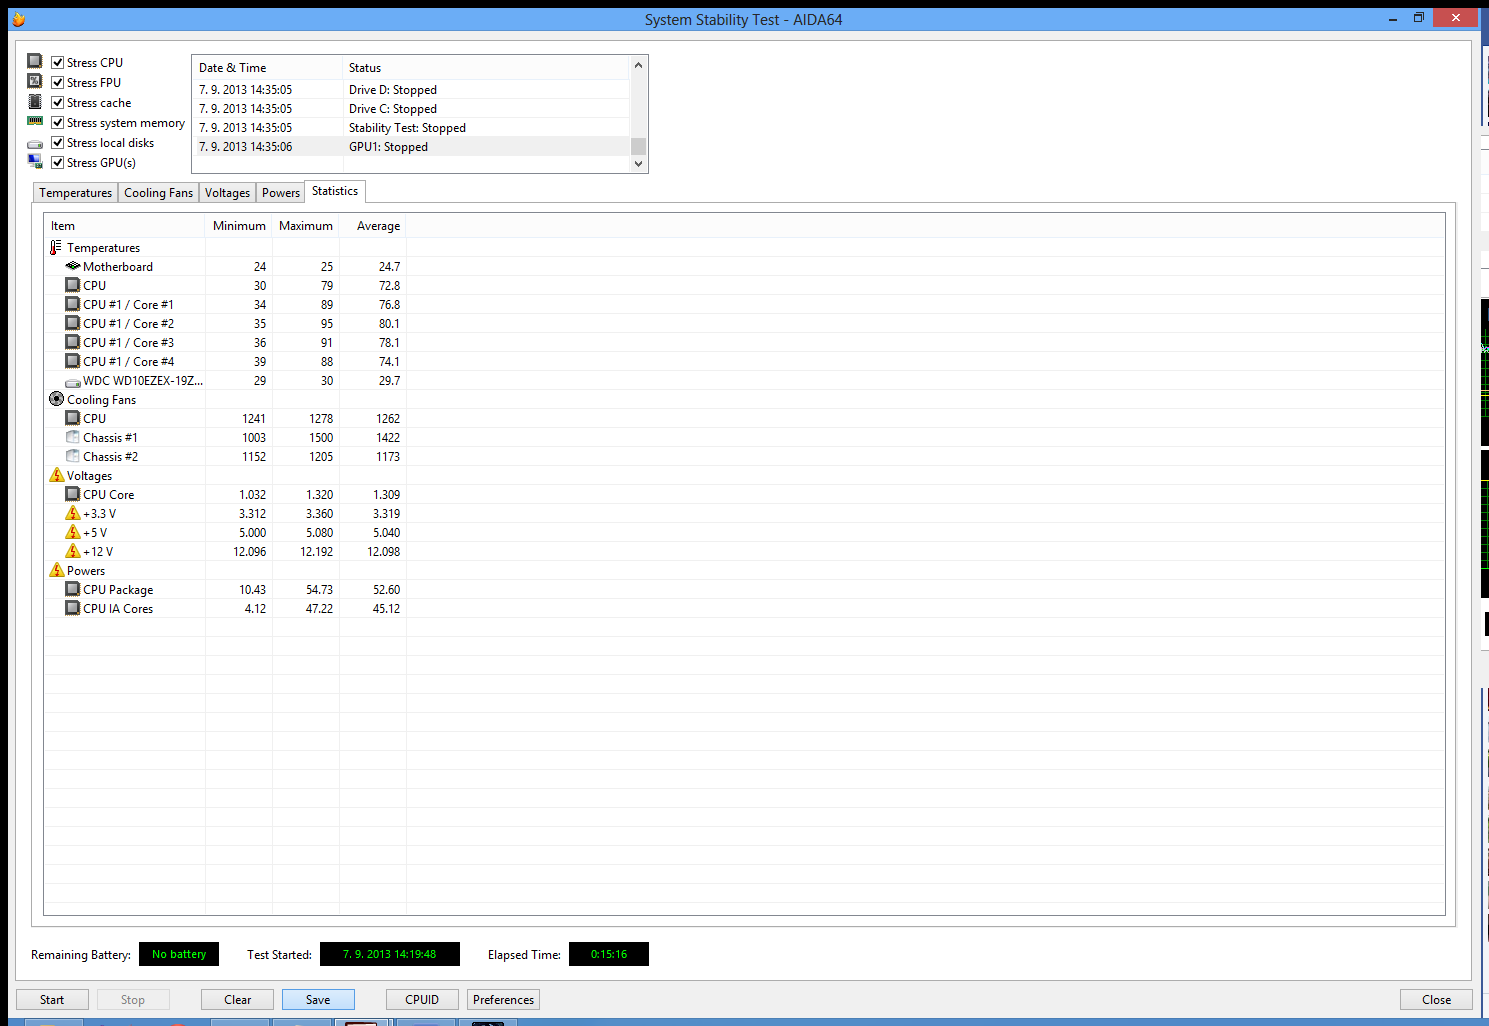Disable the Stress cache checkbox
This screenshot has width=1489, height=1026.
(x=58, y=102)
